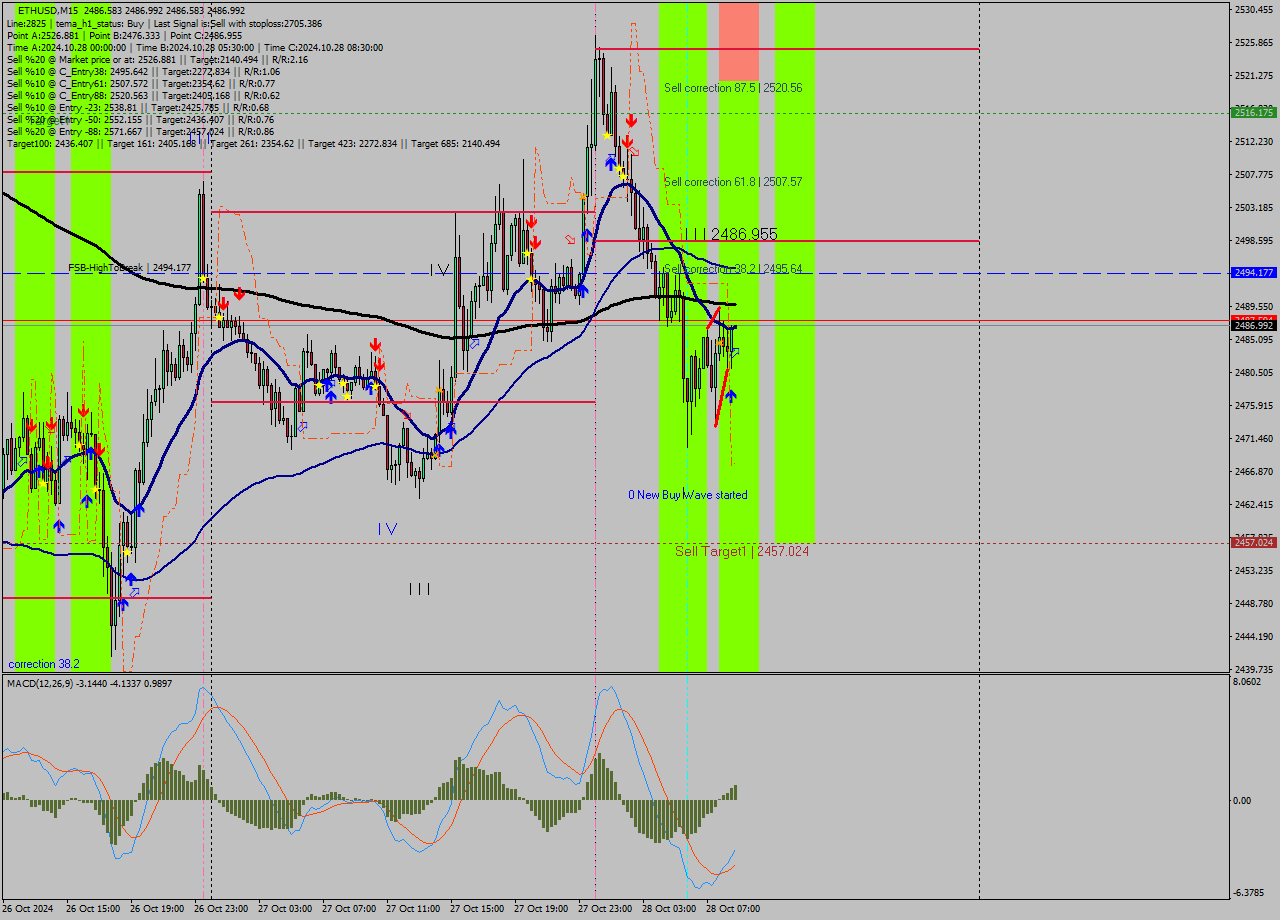Click the '27 Oct 03:00' time axis label
Image resolution: width=1280 pixels, height=920 pixels.
285,909
